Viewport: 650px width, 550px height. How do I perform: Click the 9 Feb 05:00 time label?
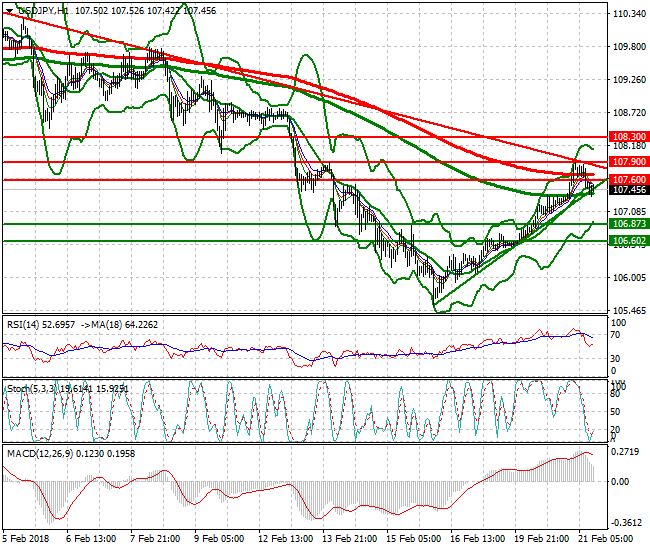pos(219,539)
